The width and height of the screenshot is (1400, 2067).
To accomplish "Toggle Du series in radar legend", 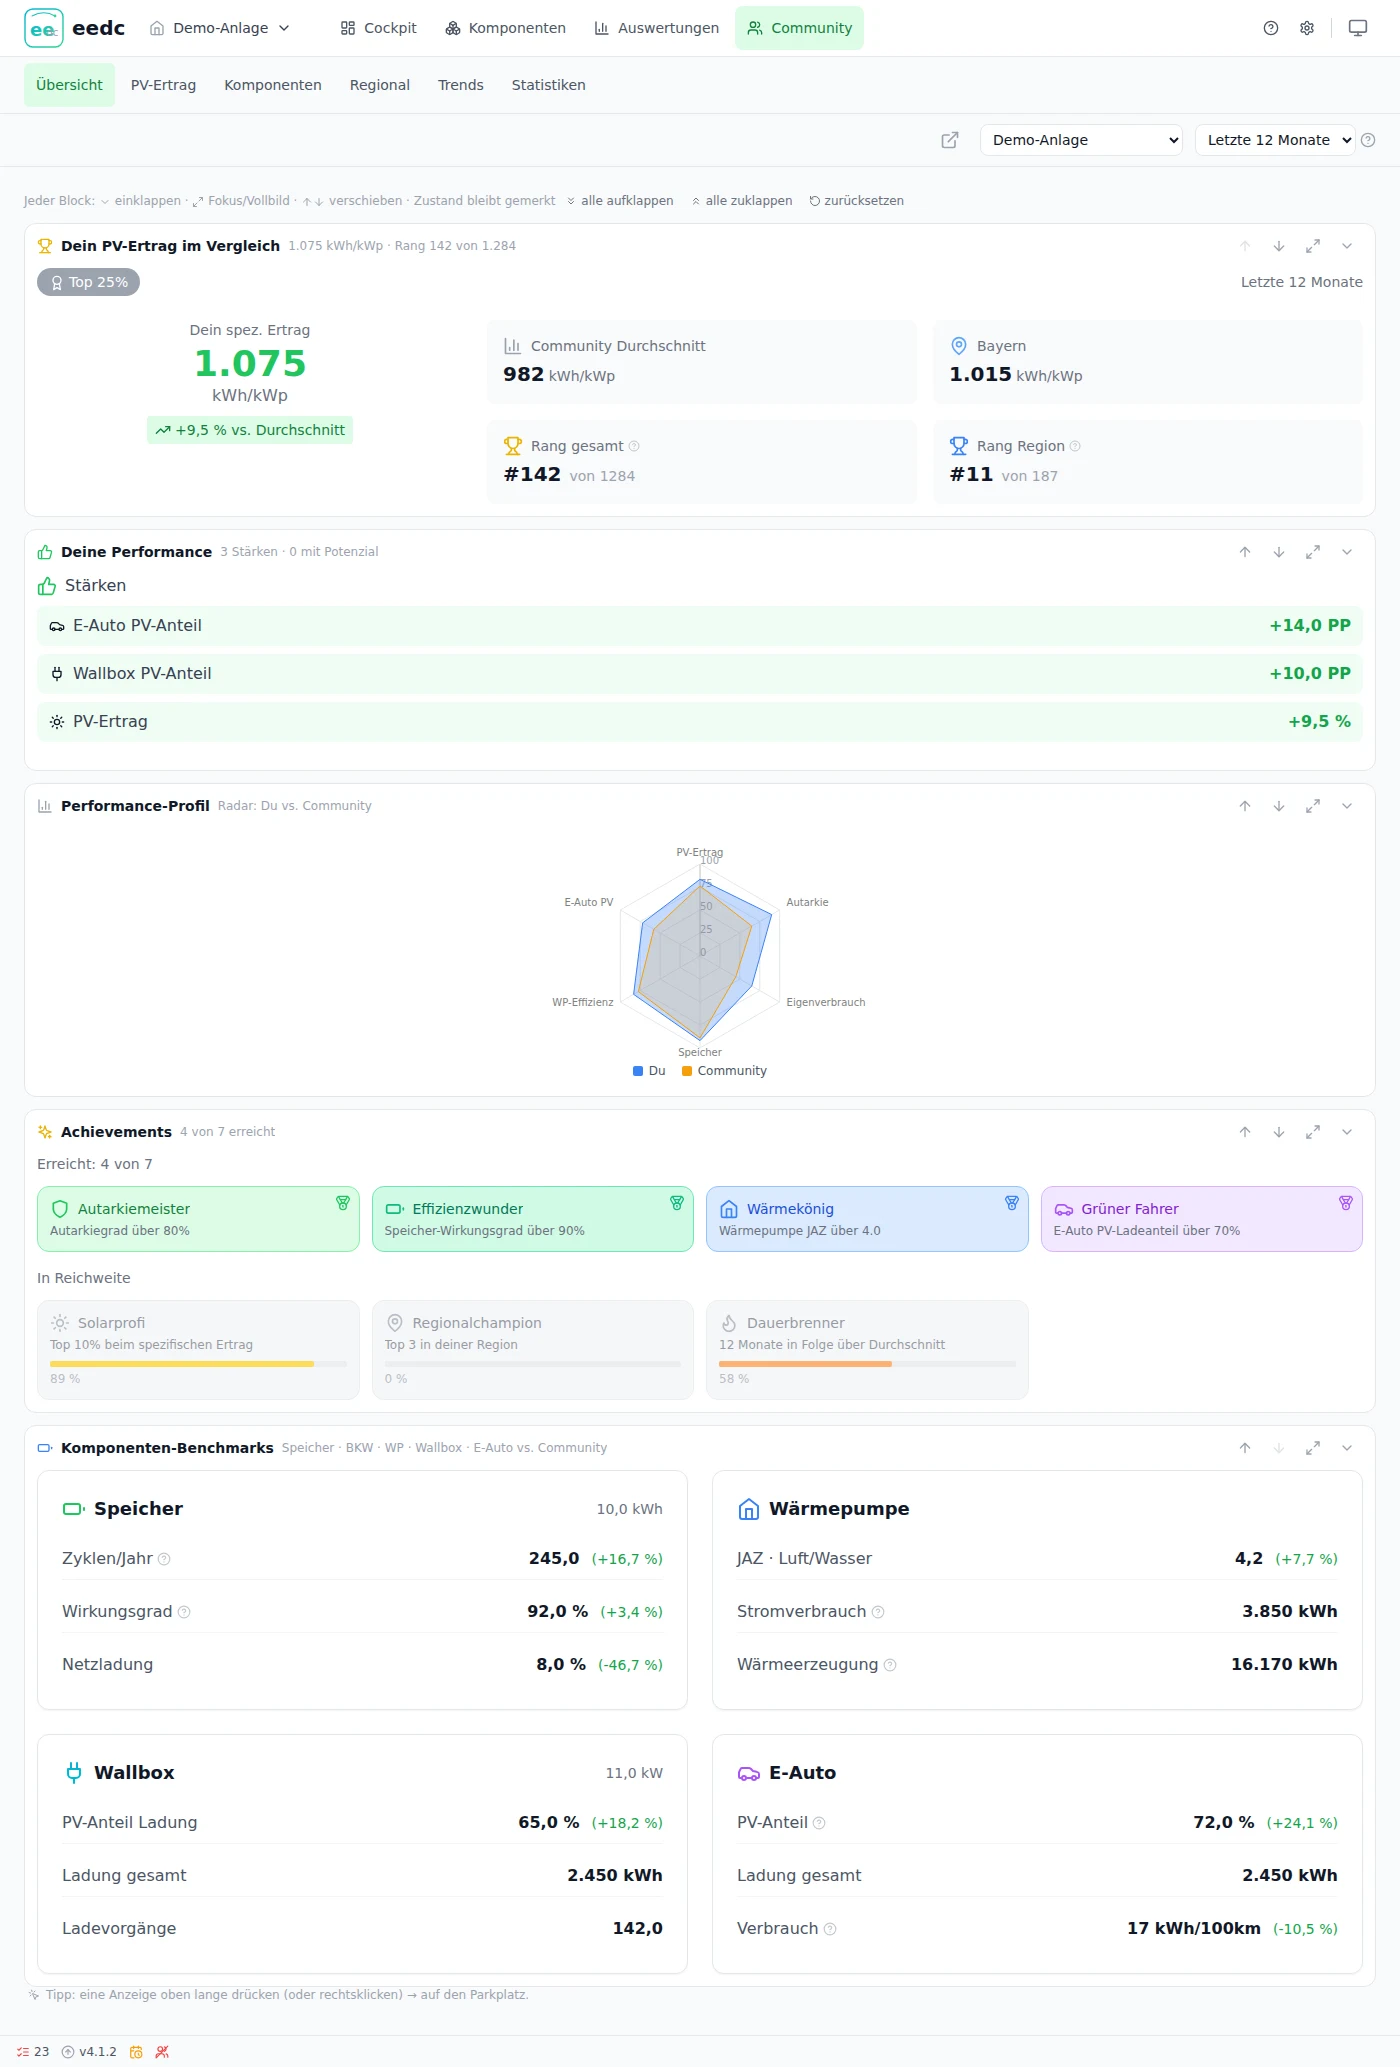I will pyautogui.click(x=649, y=1071).
